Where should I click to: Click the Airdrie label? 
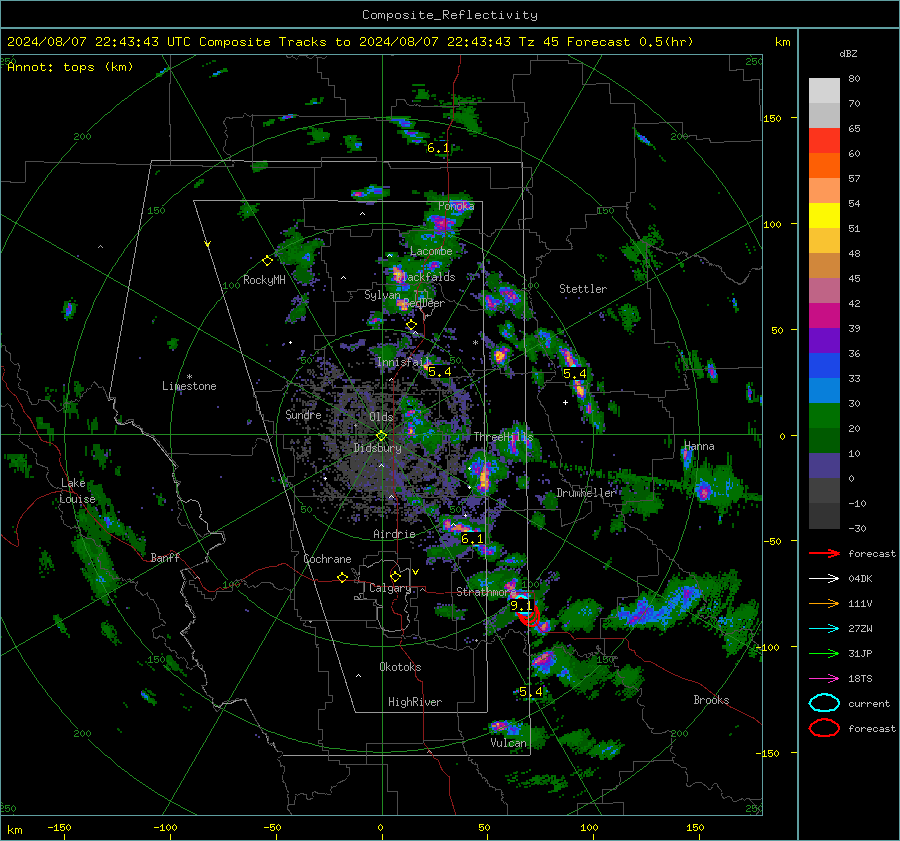point(394,534)
